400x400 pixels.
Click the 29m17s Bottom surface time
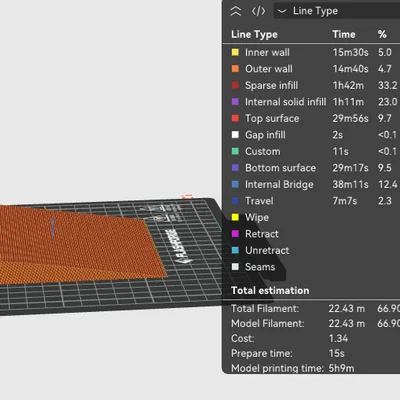(351, 168)
